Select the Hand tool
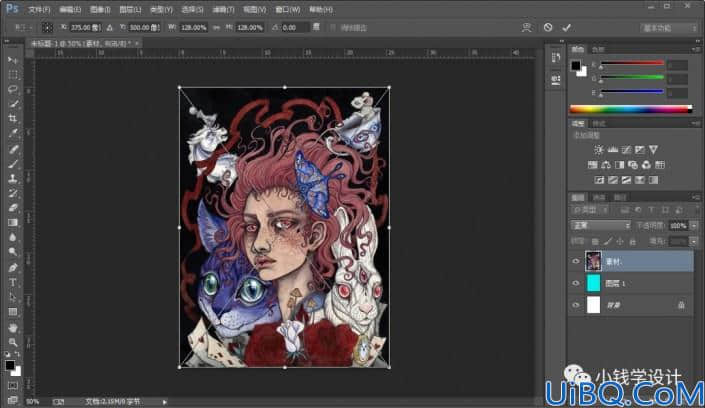Image resolution: width=705 pixels, height=408 pixels. pyautogui.click(x=13, y=327)
